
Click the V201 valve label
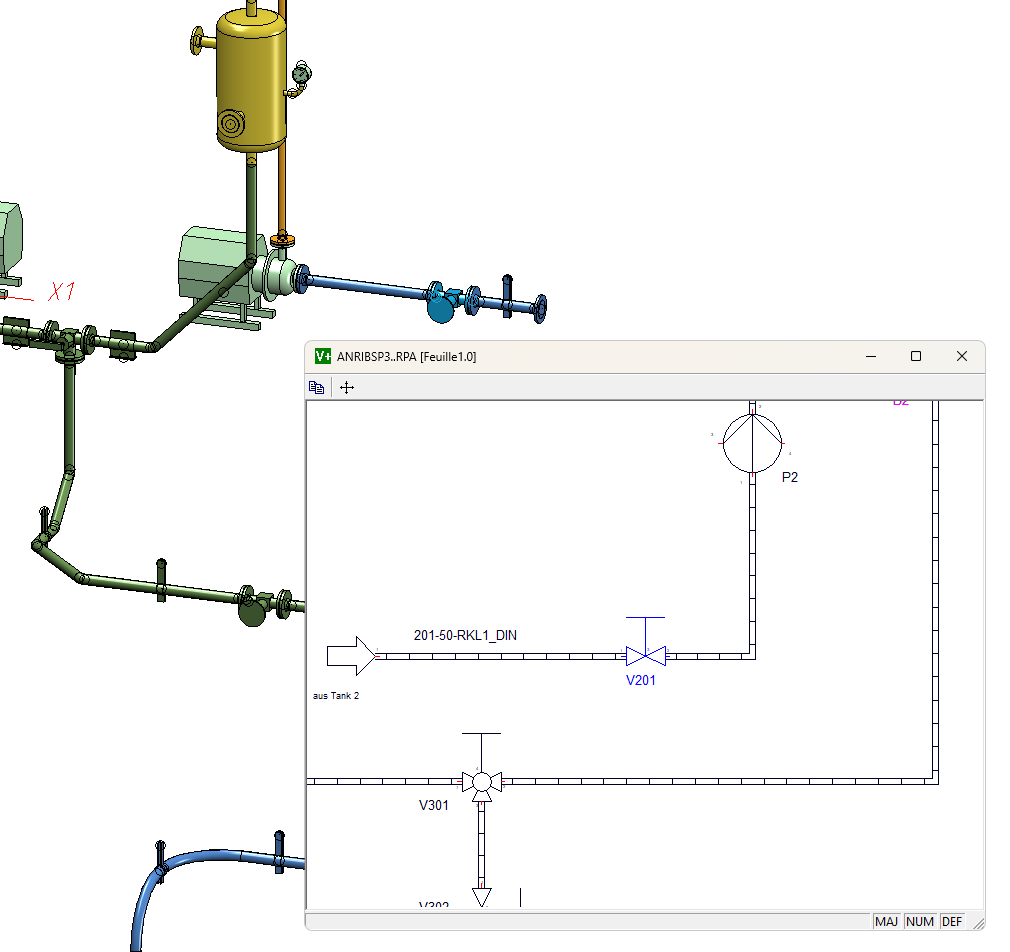641,680
